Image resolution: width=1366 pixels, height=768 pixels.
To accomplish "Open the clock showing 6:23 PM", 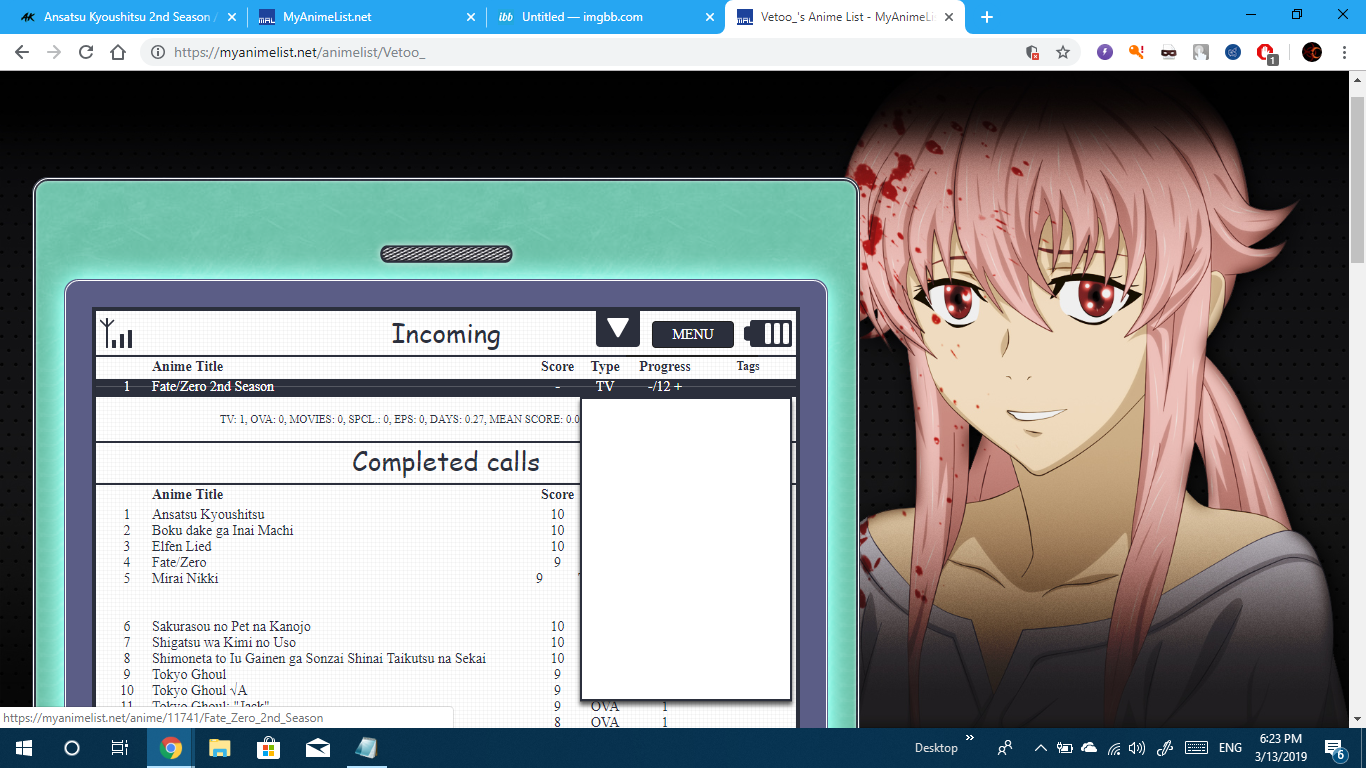I will tap(1282, 748).
